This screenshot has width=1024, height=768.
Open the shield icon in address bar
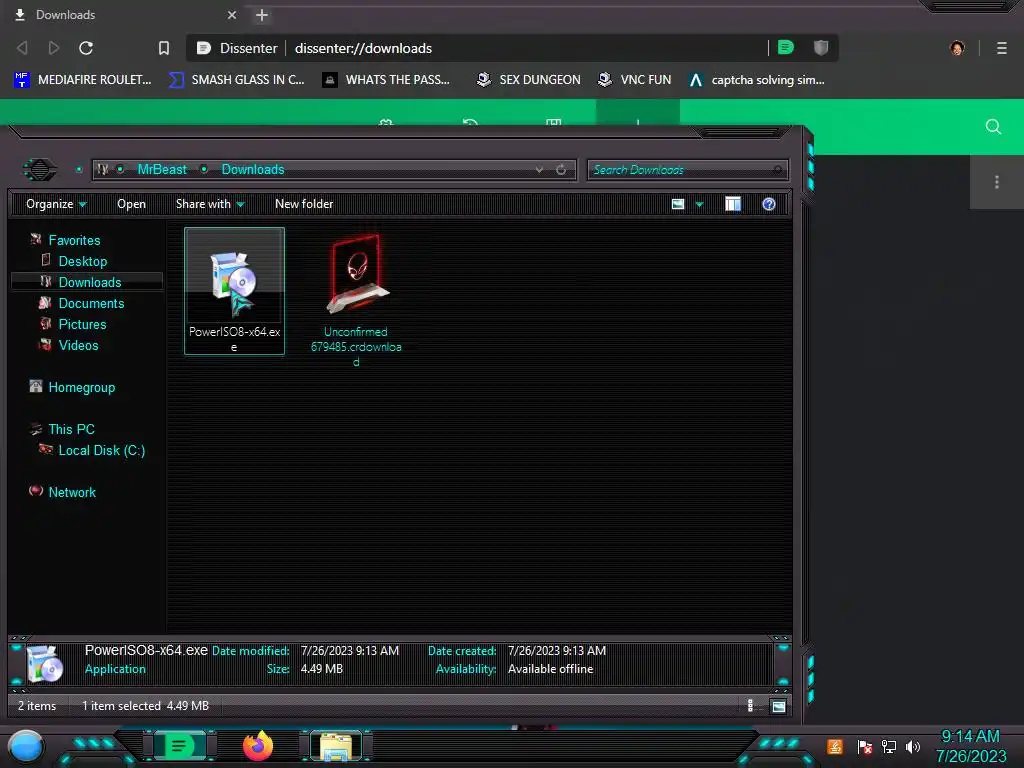[x=821, y=47]
